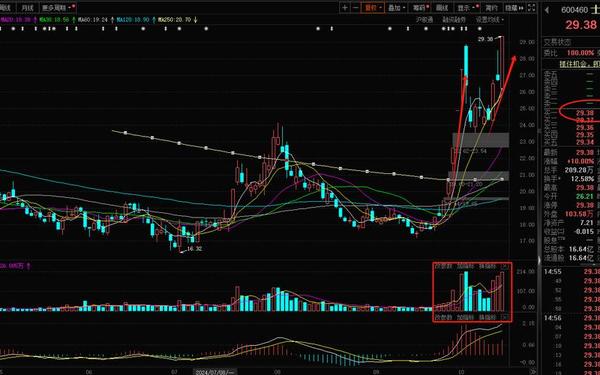Open the 设置均线 moving average settings dropdown

tap(490, 20)
